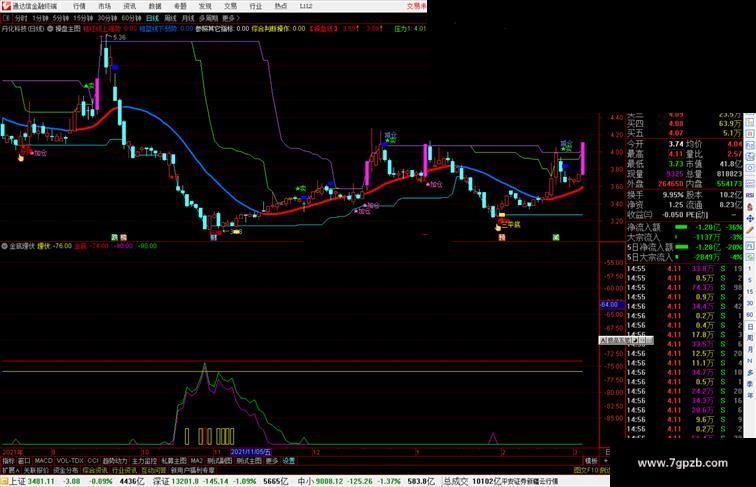Open the 关联报价 tab
Screen dimensions: 756x487
(36, 470)
